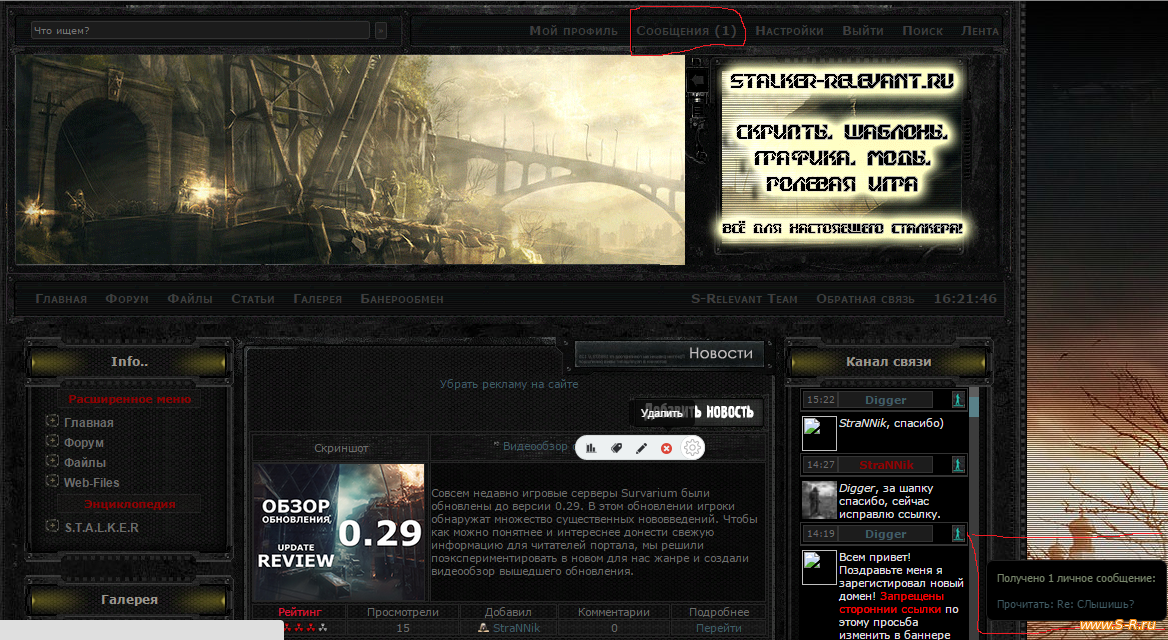The image size is (1168, 640).
Task: Click the Расширенное меню heading
Action: click(x=130, y=399)
